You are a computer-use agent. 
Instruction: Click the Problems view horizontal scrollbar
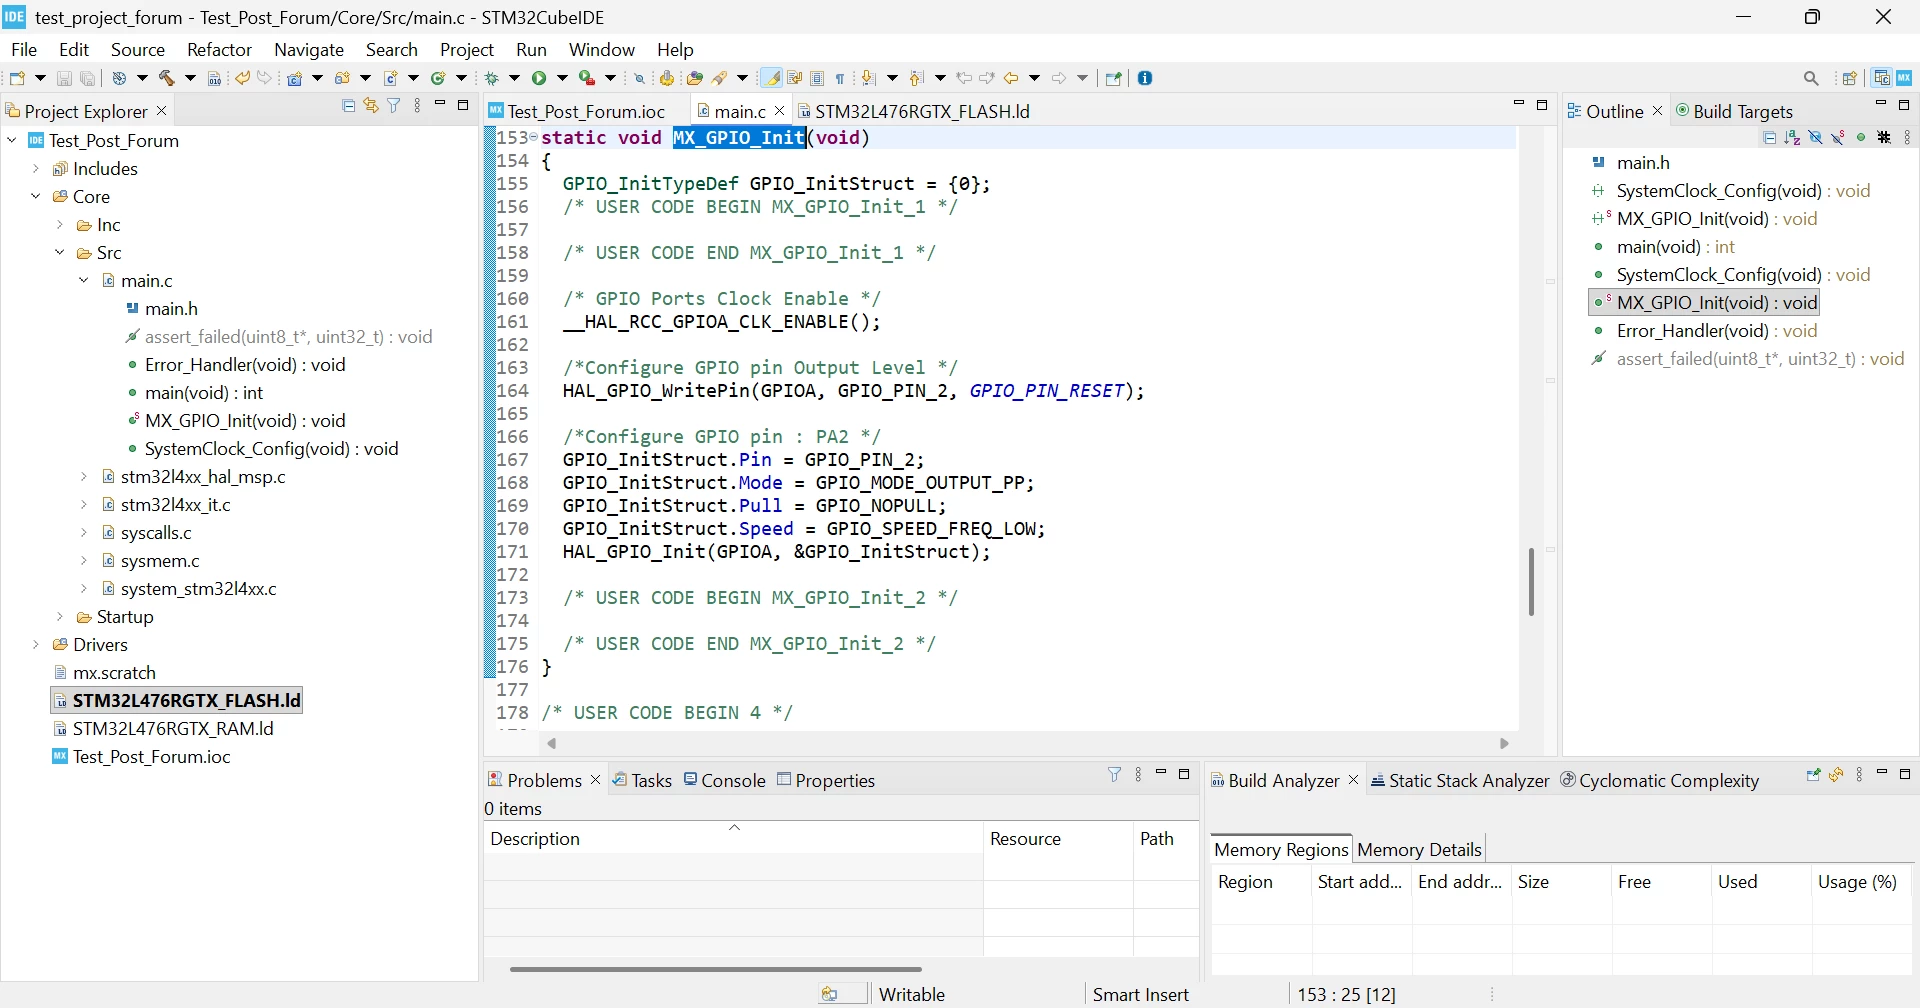(716, 968)
